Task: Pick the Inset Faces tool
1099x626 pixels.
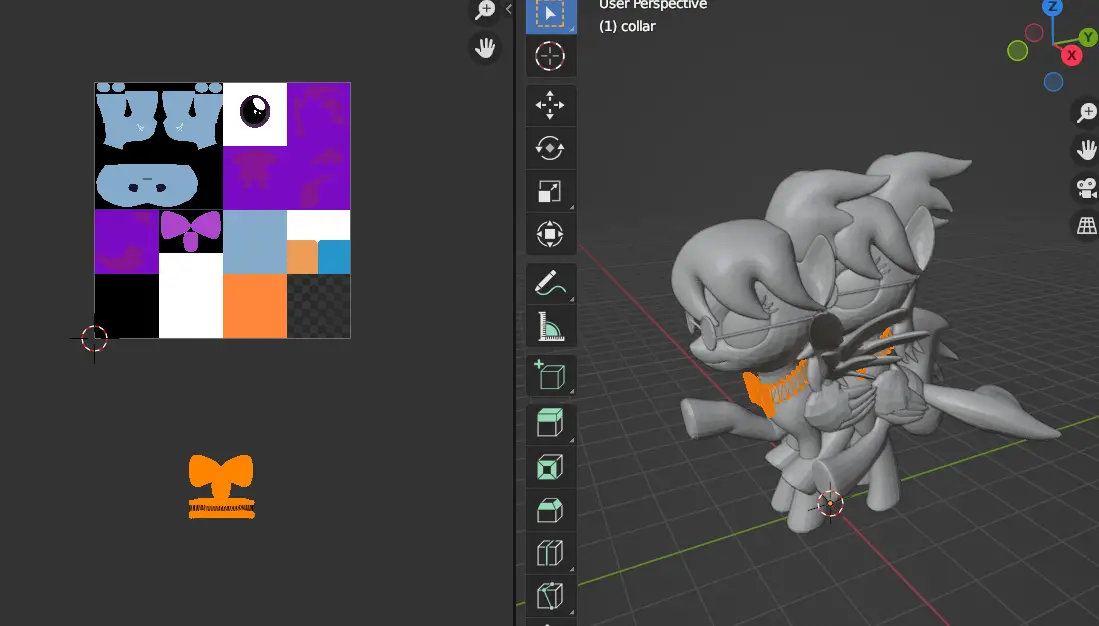Action: tap(550, 468)
